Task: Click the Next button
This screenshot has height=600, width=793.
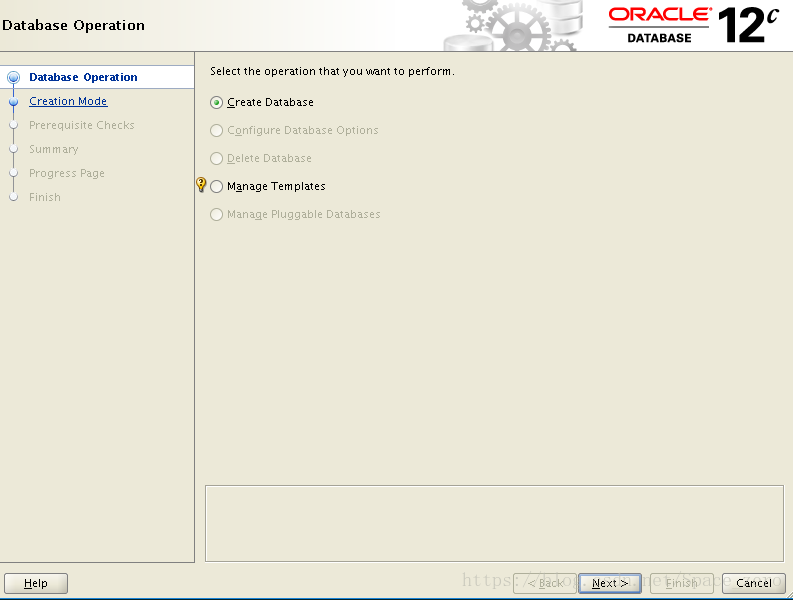Action: 610,583
